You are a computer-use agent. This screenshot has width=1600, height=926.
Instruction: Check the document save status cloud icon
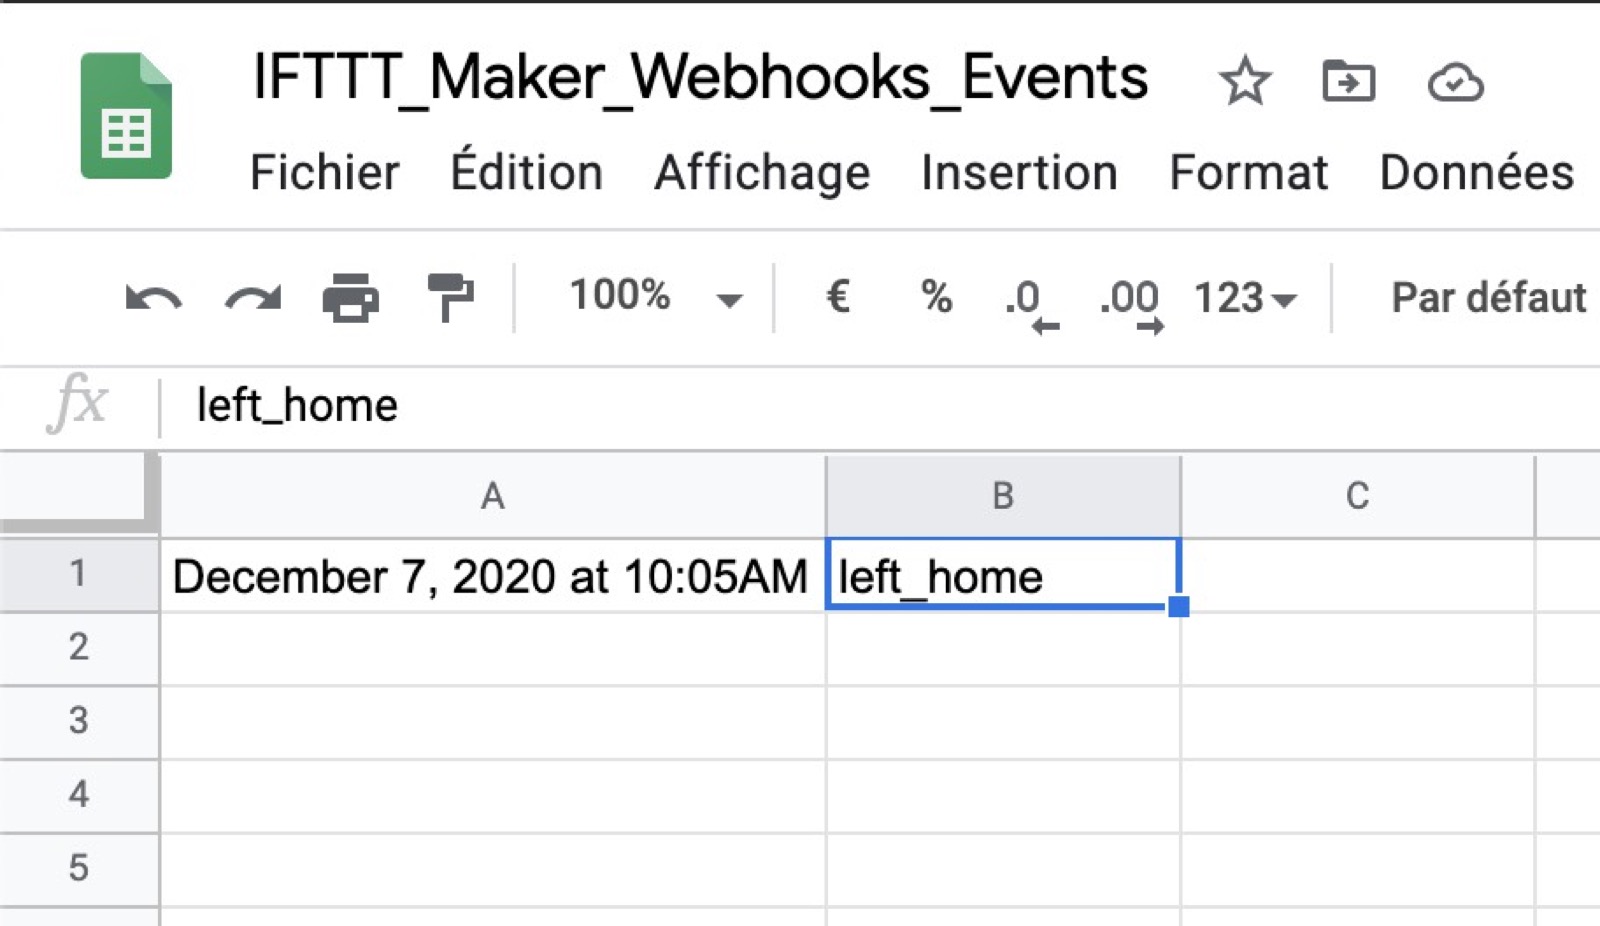pyautogui.click(x=1455, y=82)
